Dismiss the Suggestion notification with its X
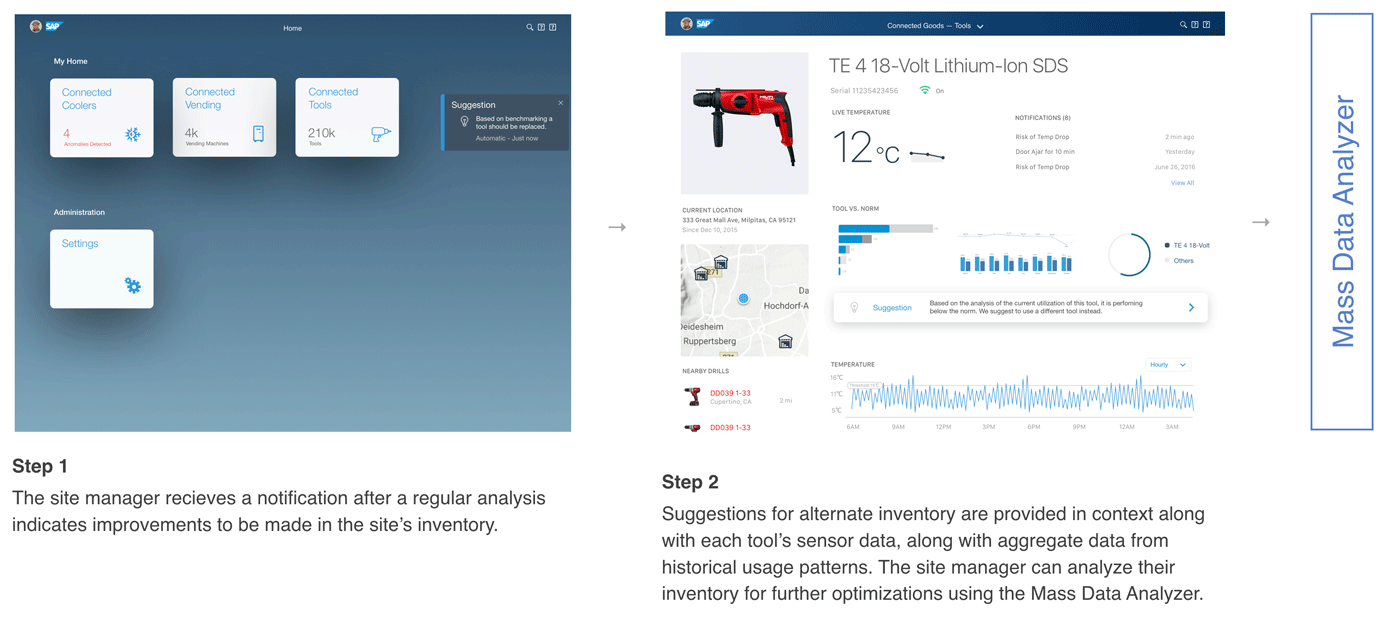This screenshot has height=634, width=1400. (561, 103)
